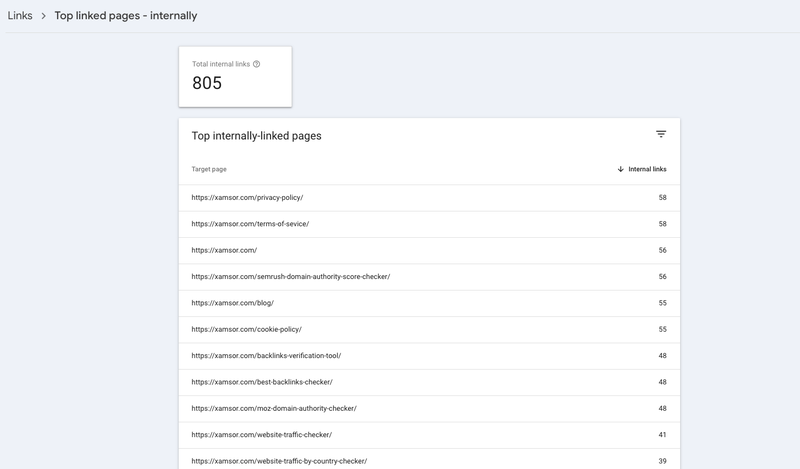Open the terms-of-sevice page row
800x469 pixels.
pyautogui.click(x=250, y=224)
